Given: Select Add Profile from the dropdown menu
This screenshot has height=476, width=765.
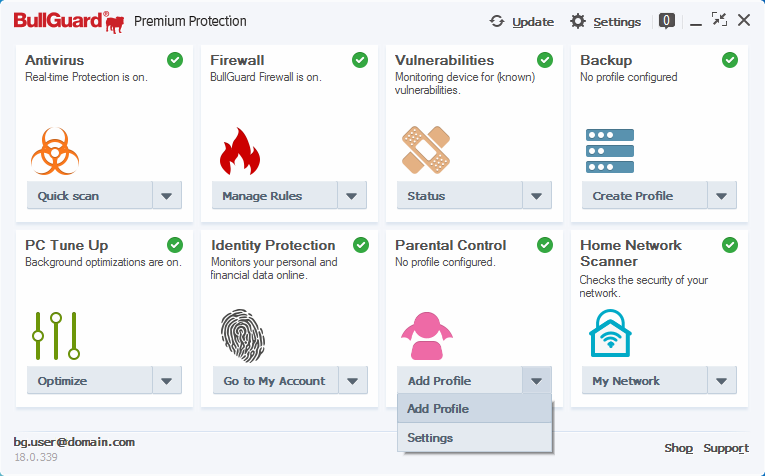Looking at the screenshot, I should [x=475, y=409].
